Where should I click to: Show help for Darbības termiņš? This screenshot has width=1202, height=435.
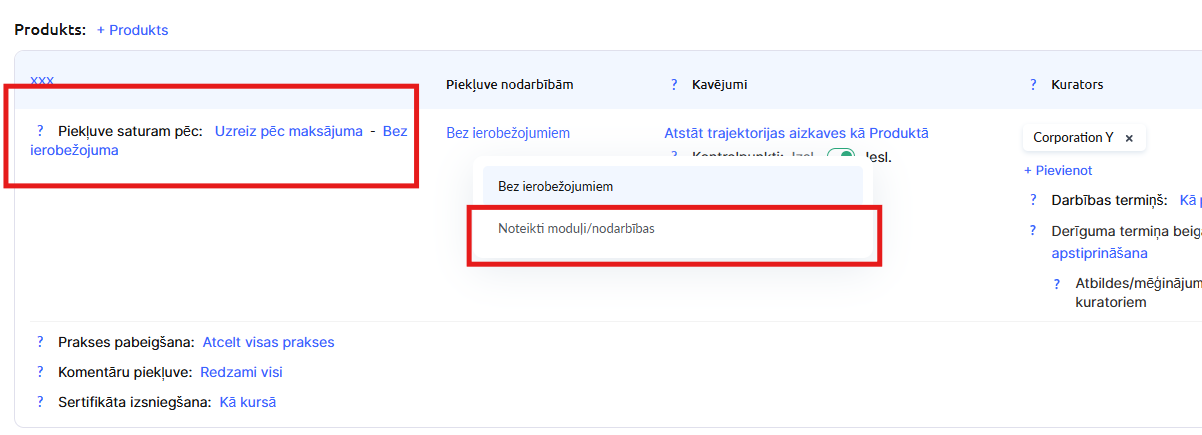(1033, 200)
